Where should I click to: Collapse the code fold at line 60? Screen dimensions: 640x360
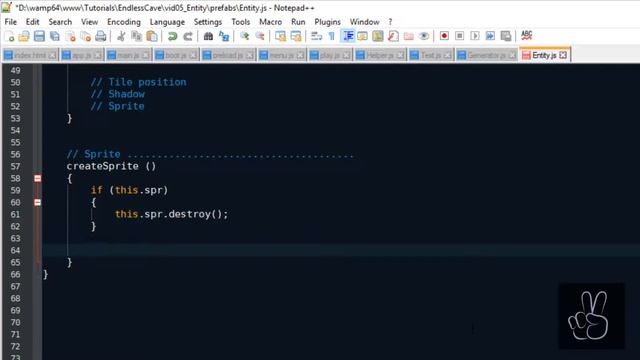(x=38, y=202)
